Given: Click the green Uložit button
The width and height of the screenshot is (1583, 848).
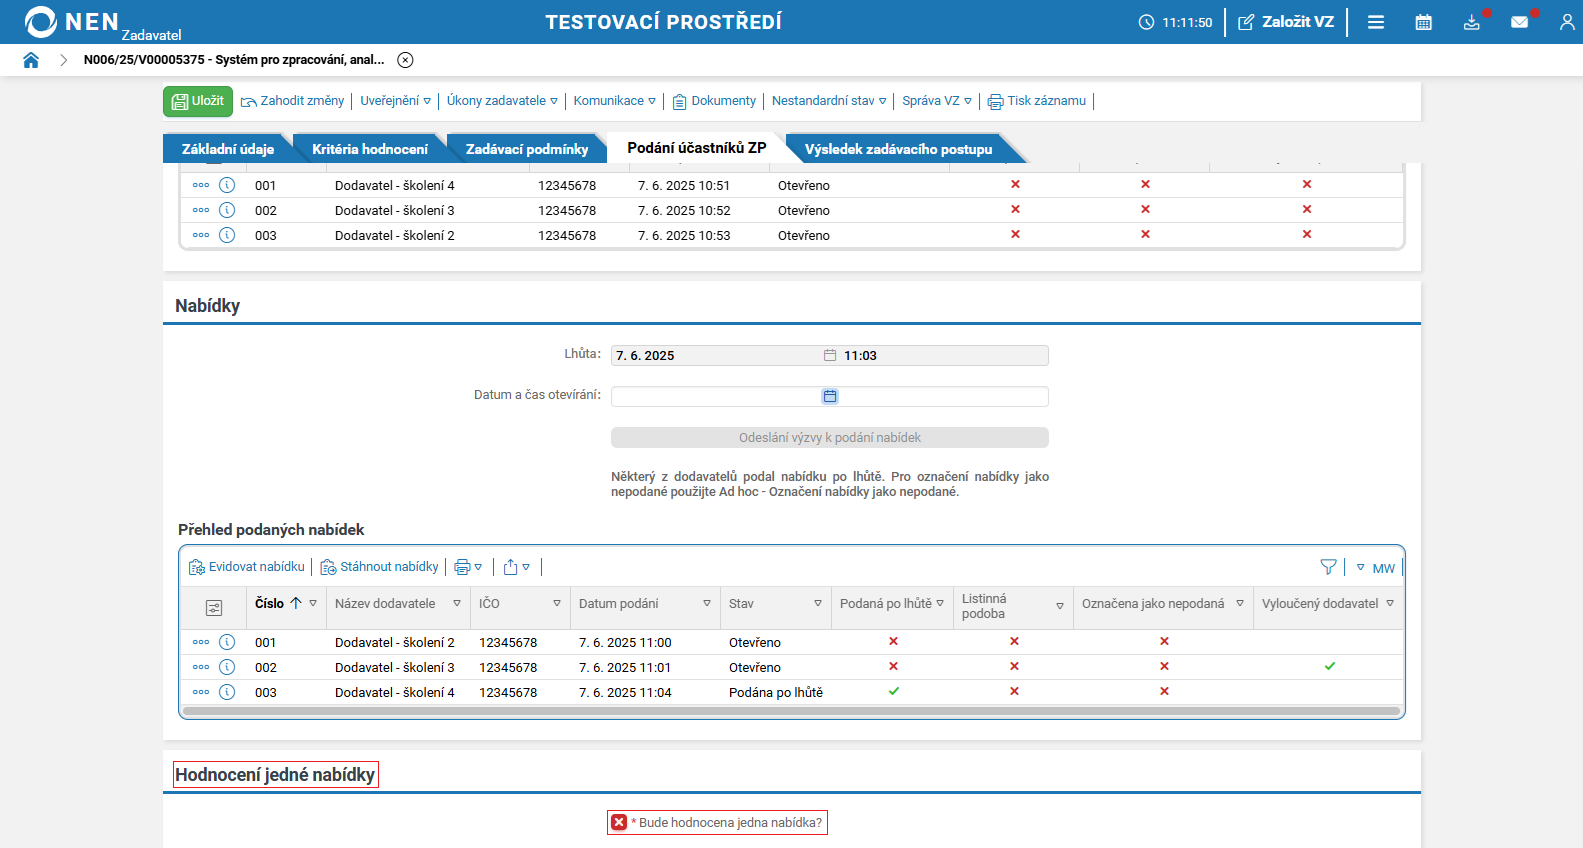Looking at the screenshot, I should click(198, 101).
